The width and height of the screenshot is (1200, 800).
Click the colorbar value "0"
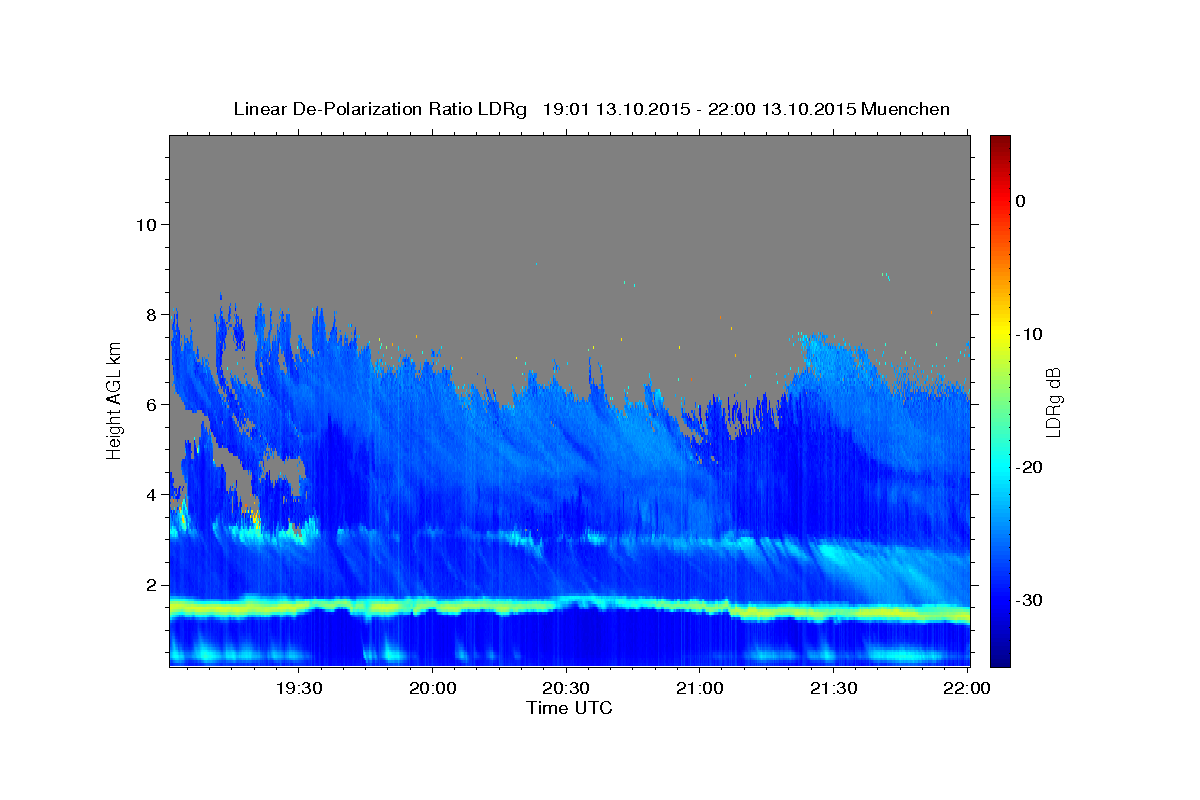click(1020, 201)
